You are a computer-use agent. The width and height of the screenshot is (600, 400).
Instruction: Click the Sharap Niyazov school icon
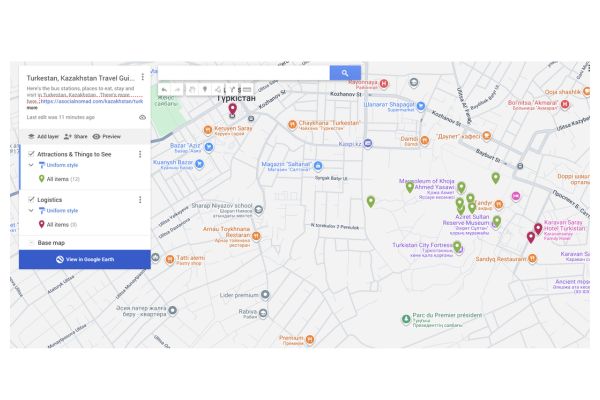[x=259, y=209]
